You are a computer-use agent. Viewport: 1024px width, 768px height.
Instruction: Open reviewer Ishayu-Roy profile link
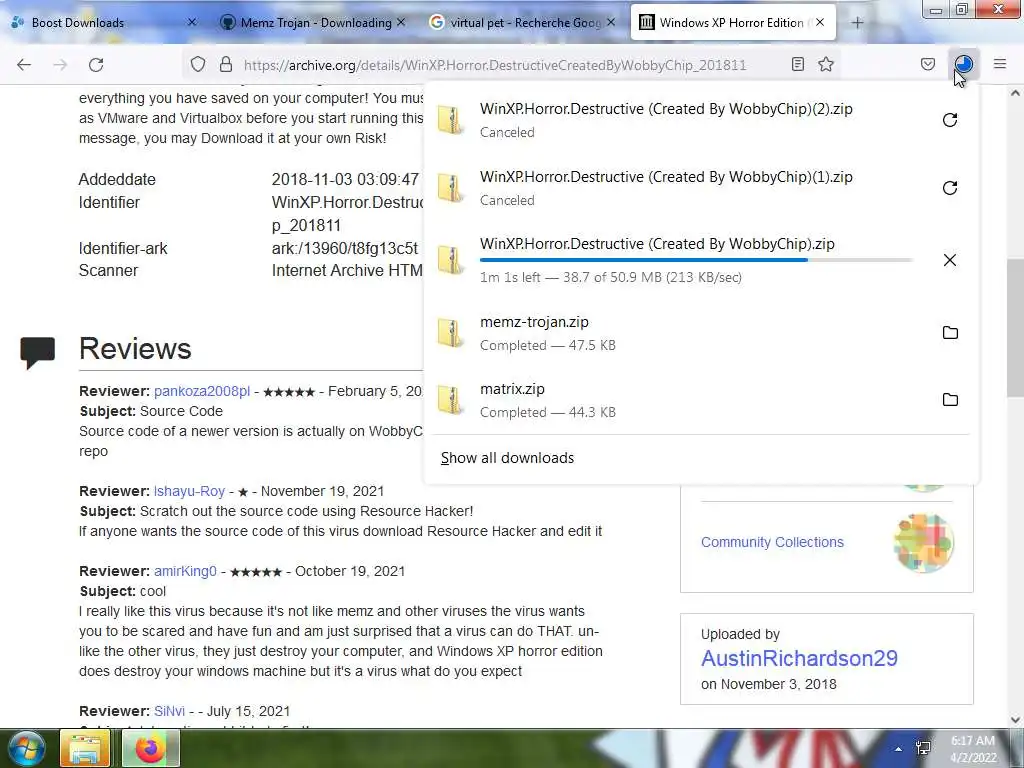point(189,491)
